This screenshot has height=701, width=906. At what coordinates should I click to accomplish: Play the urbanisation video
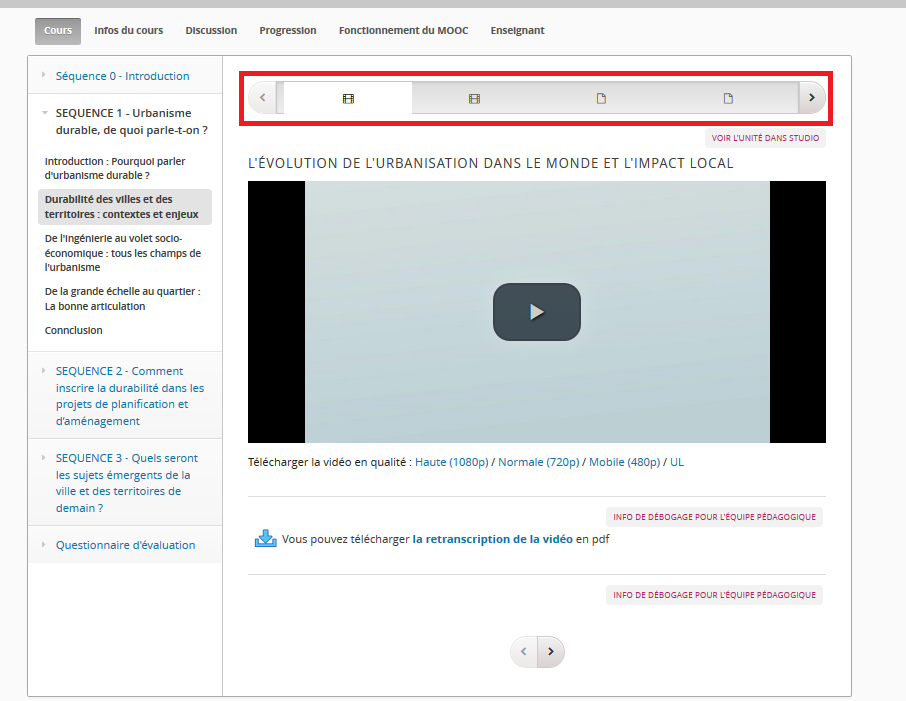point(536,312)
